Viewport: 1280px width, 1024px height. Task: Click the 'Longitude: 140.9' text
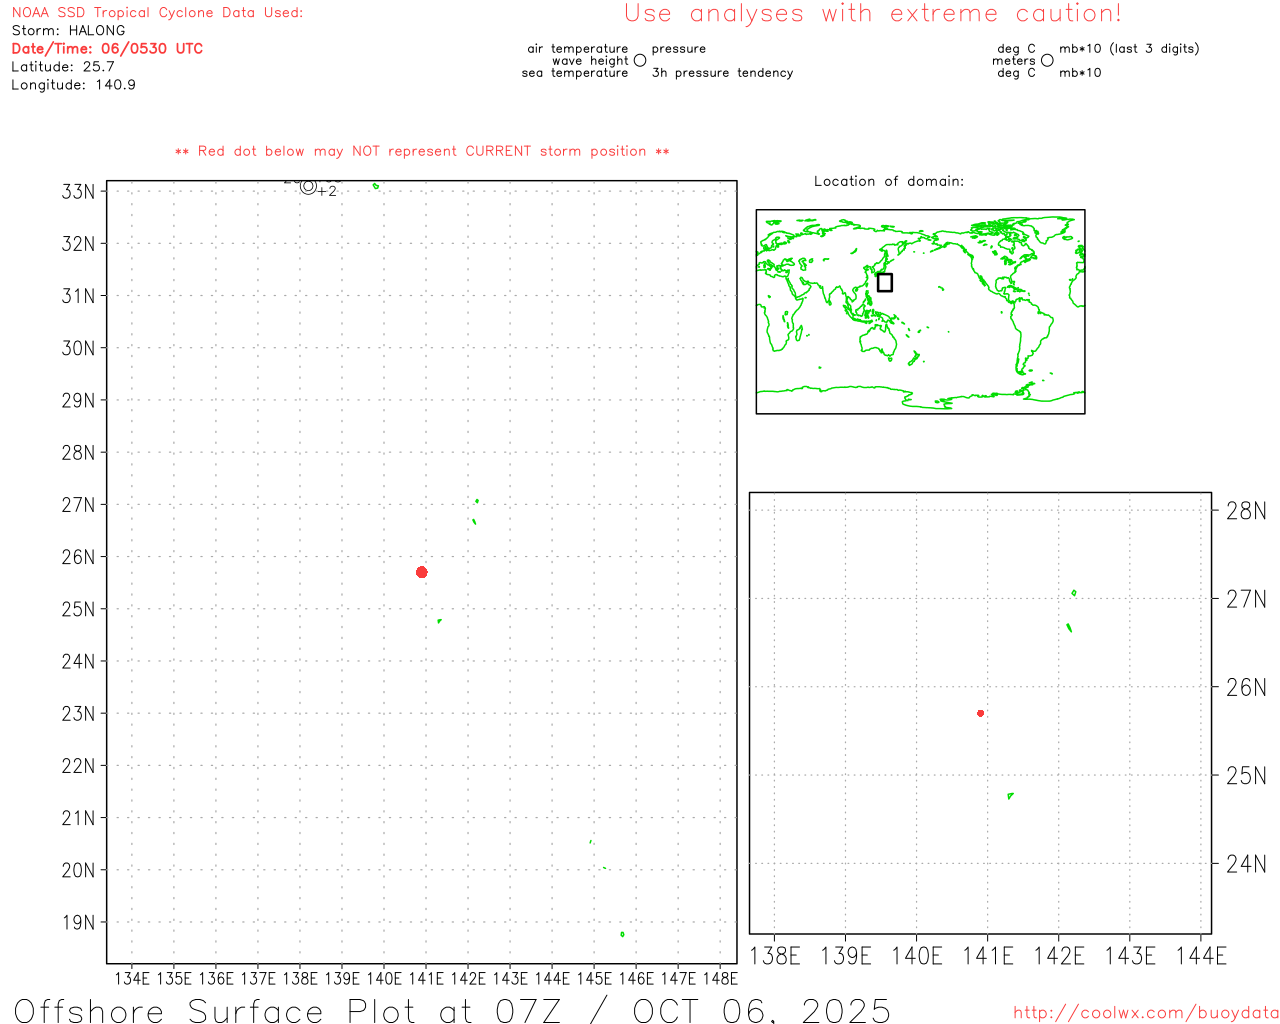tap(73, 85)
